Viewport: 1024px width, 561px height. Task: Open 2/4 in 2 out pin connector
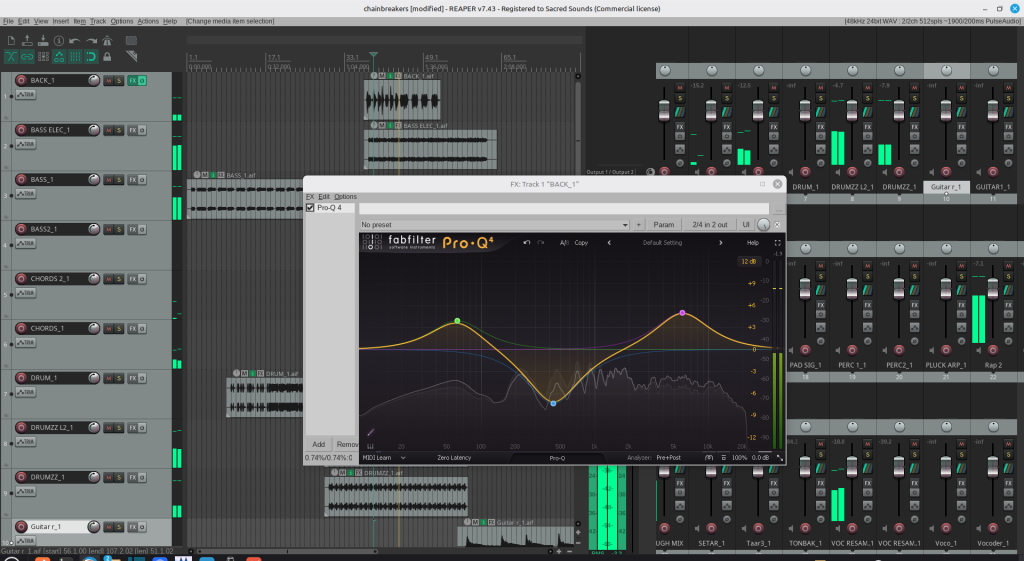click(710, 225)
